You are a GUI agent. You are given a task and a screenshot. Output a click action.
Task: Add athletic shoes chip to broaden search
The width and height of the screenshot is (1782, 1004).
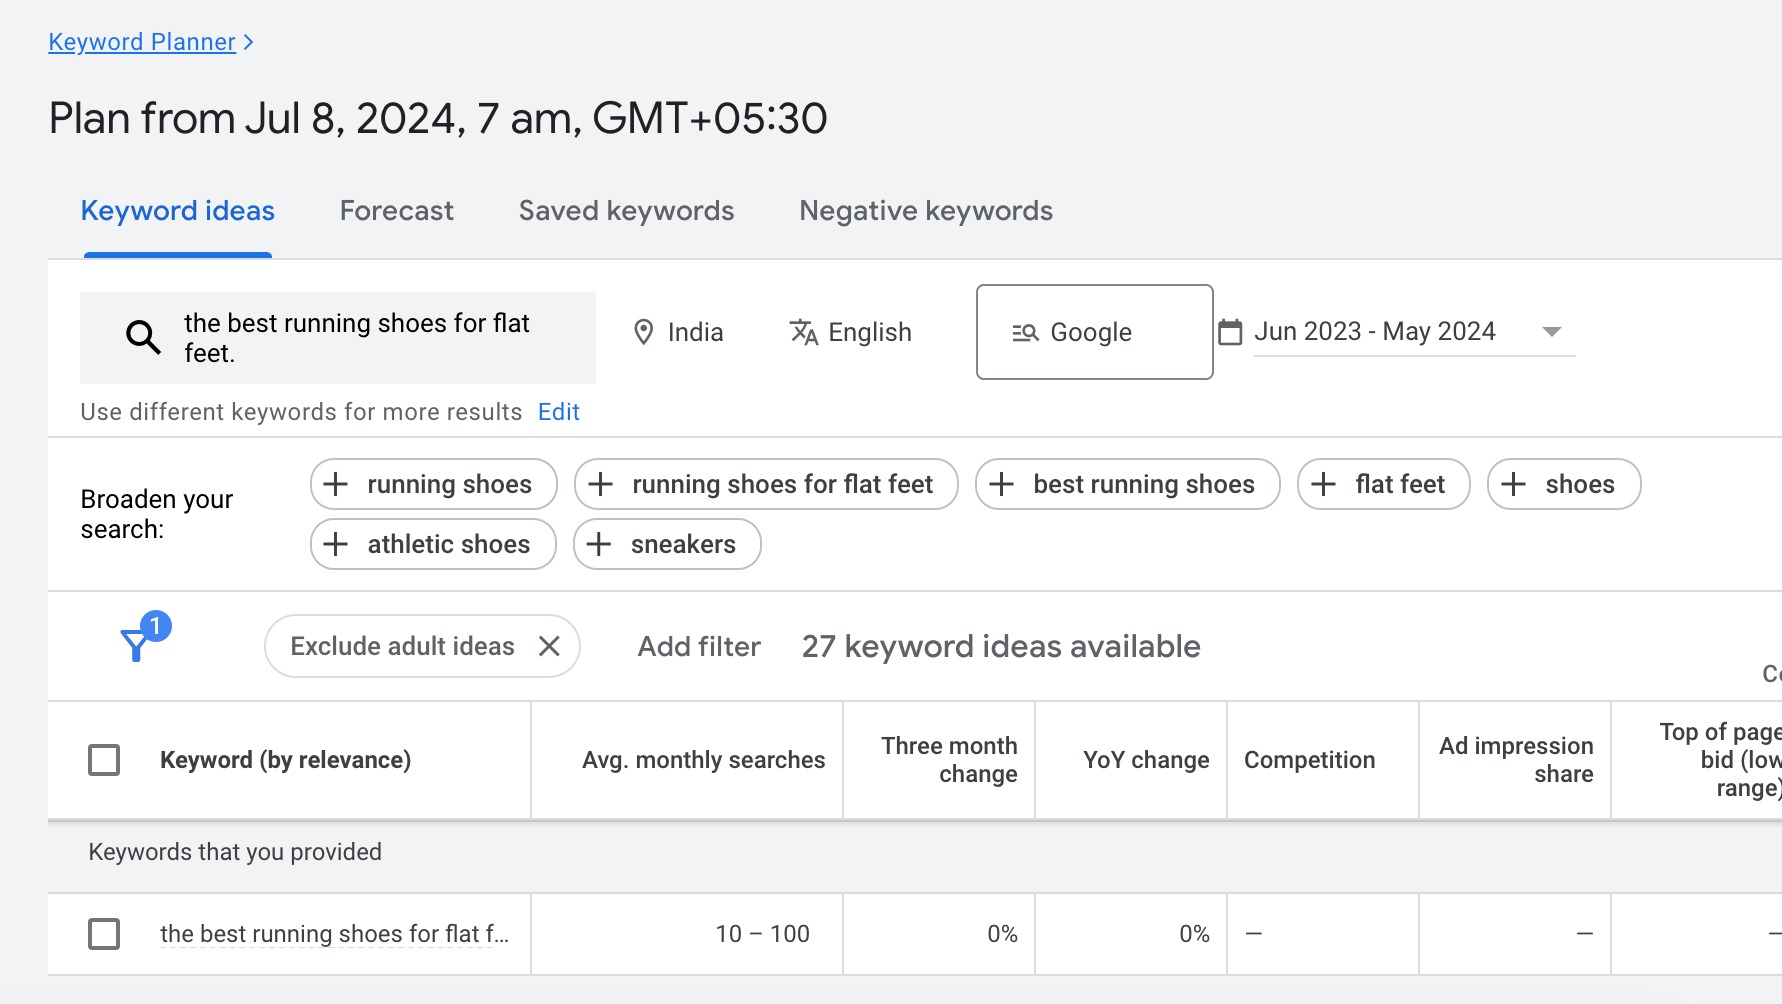(433, 544)
